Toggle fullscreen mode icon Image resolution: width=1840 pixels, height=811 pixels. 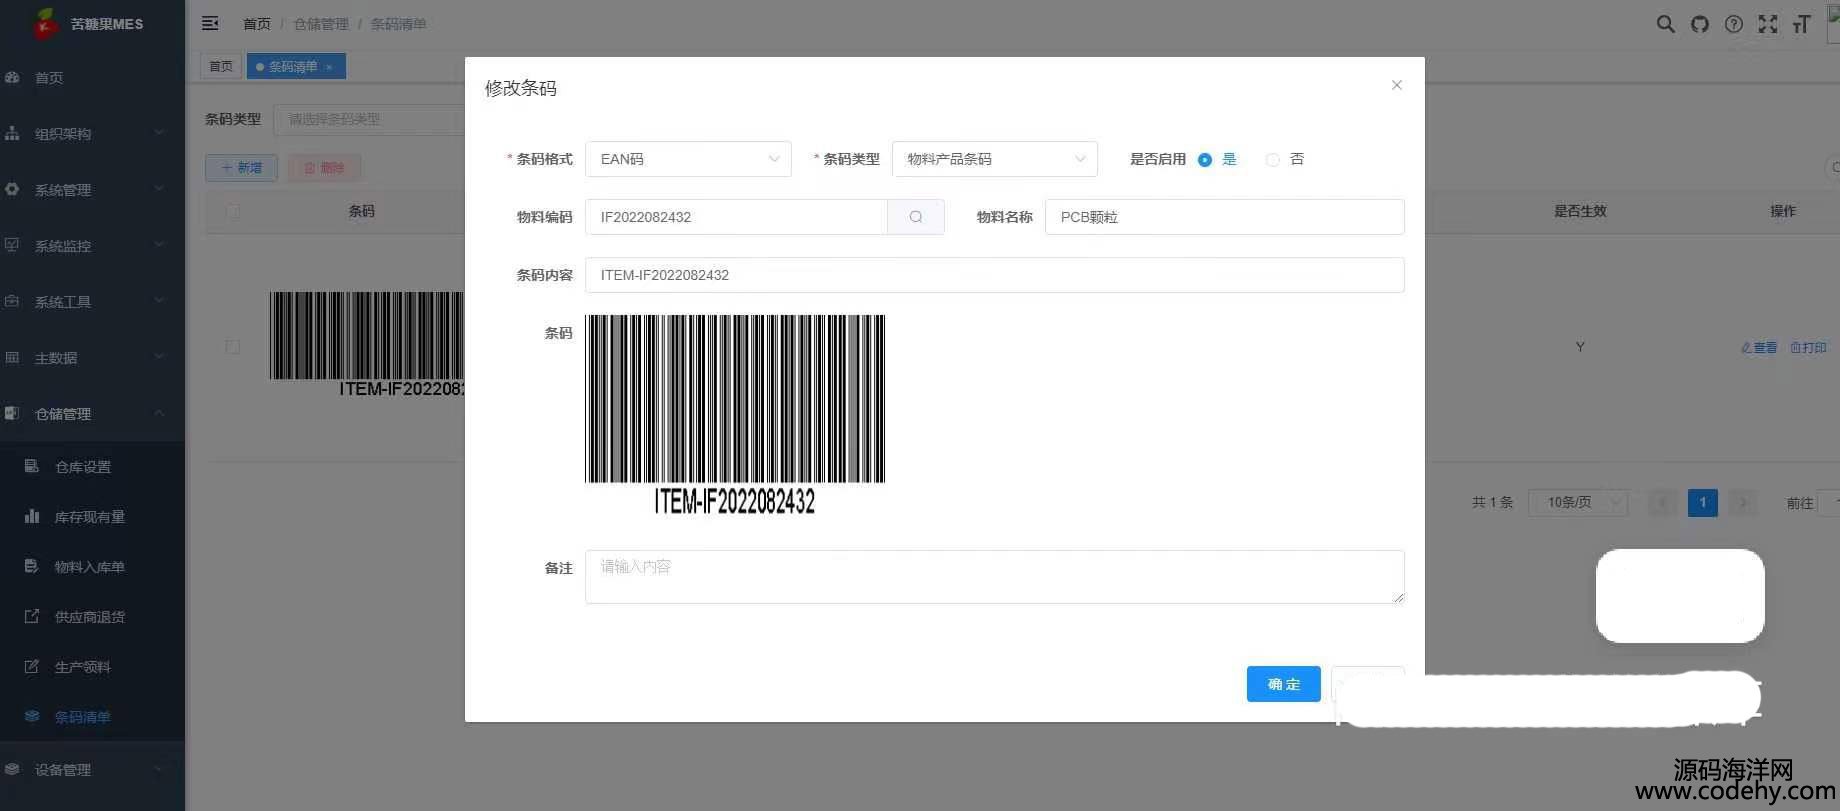(1768, 24)
